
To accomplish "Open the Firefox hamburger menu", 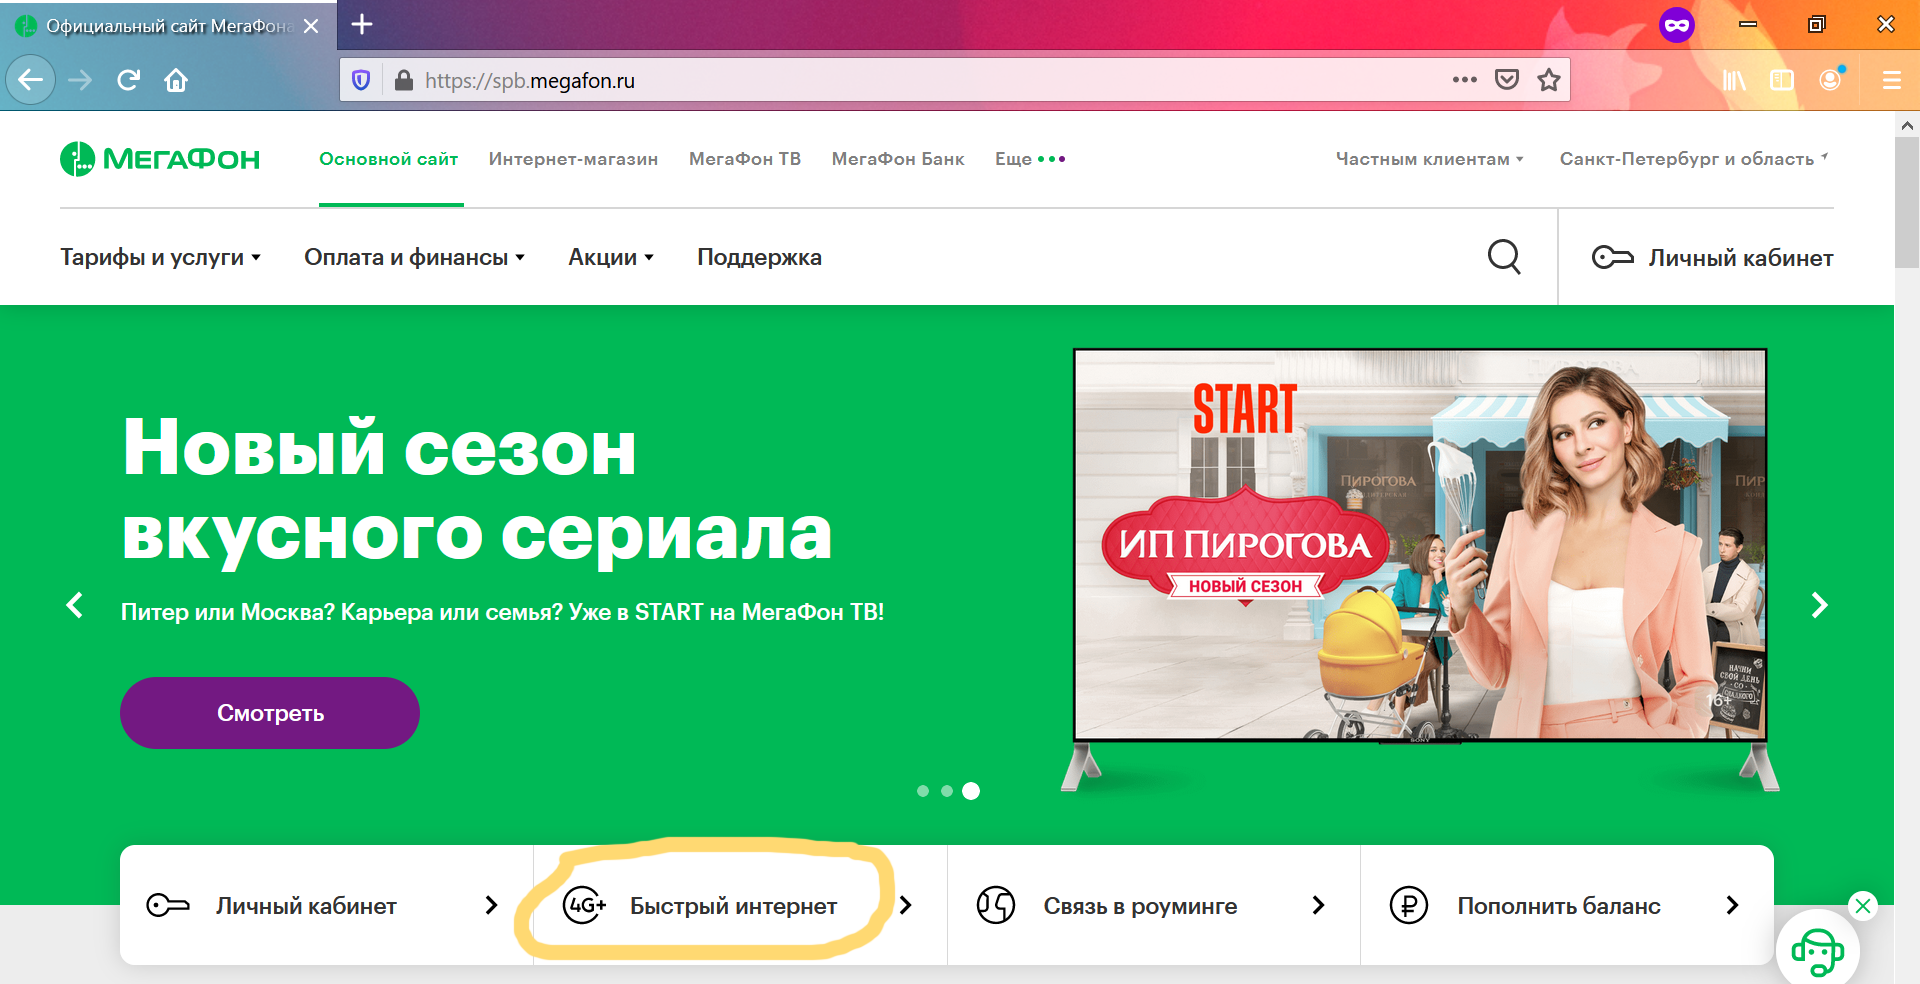I will [1891, 80].
